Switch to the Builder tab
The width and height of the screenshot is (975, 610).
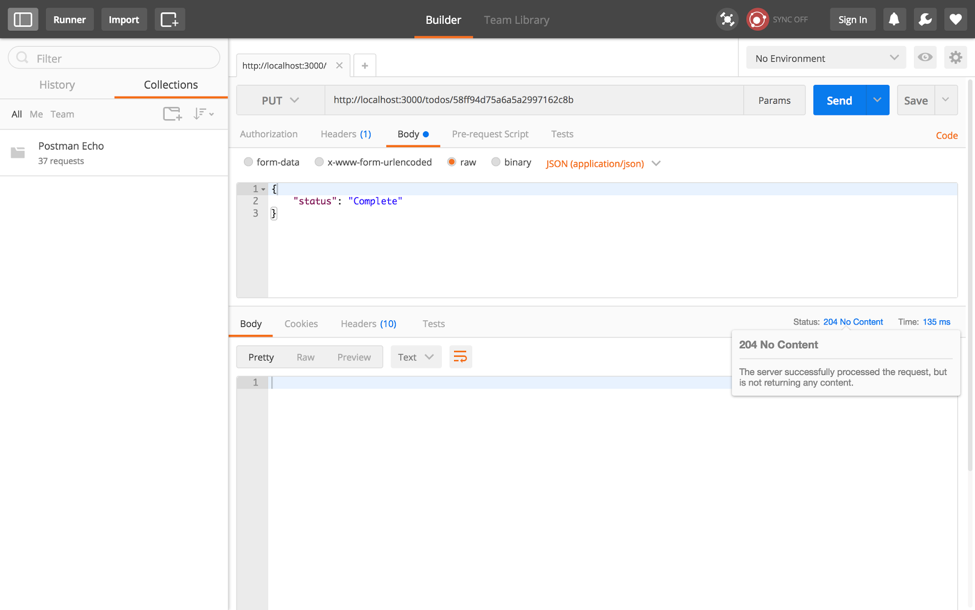[443, 20]
